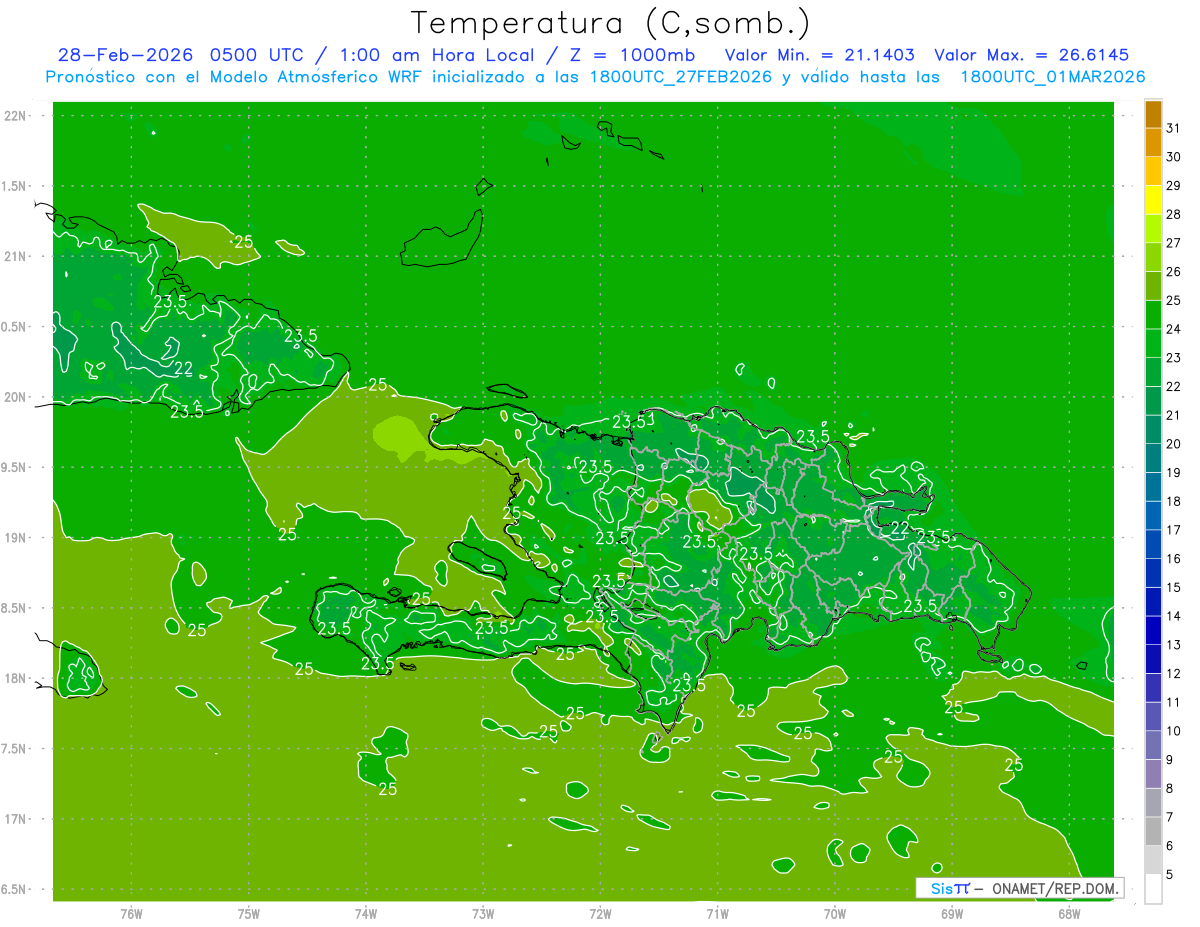Click the "22" contour label over eastern Cuba
1200x927 pixels.
184,369
